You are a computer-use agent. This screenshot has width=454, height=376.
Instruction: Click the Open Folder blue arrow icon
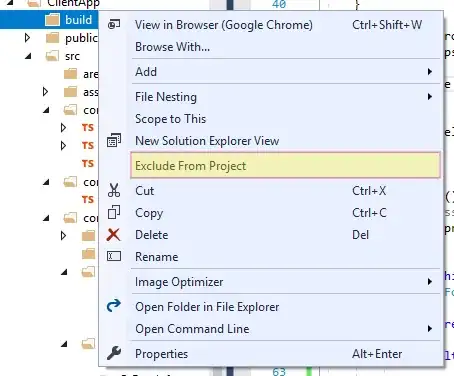[x=114, y=306]
